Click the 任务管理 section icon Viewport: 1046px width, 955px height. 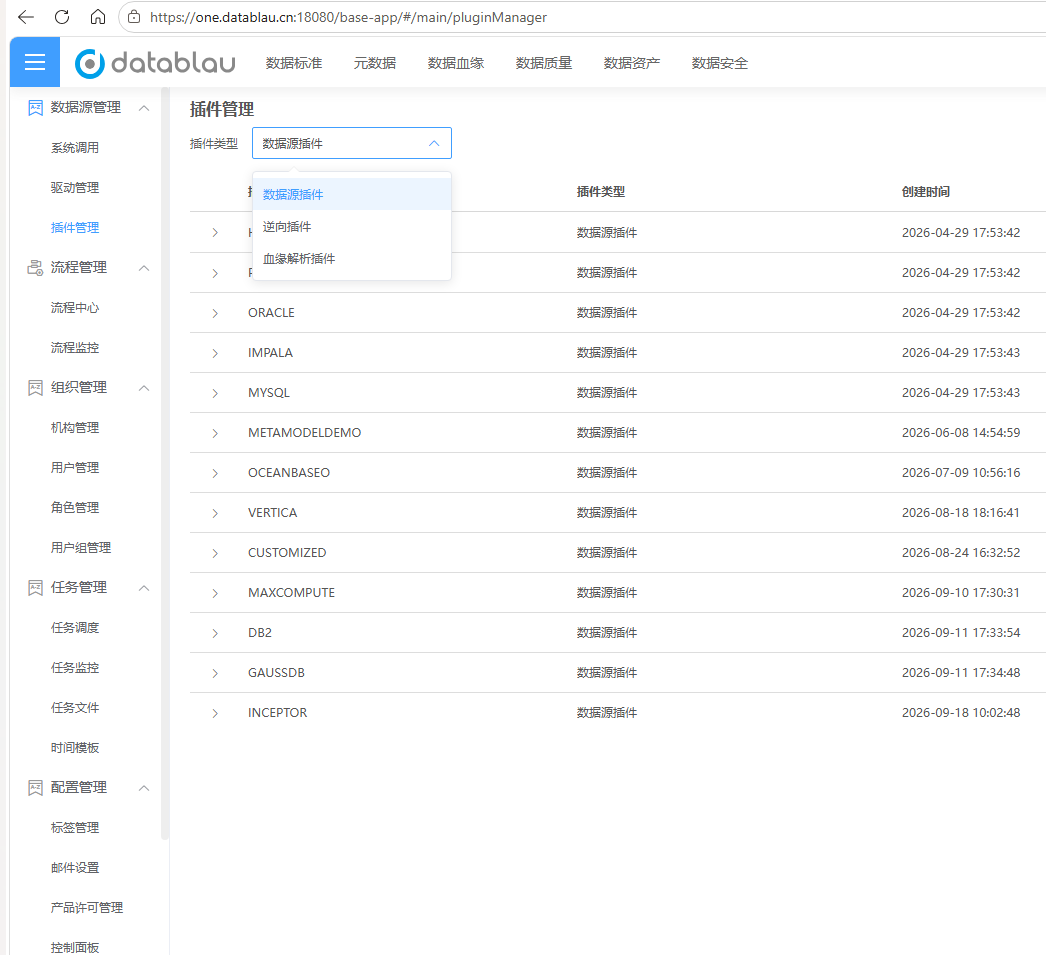coord(35,588)
